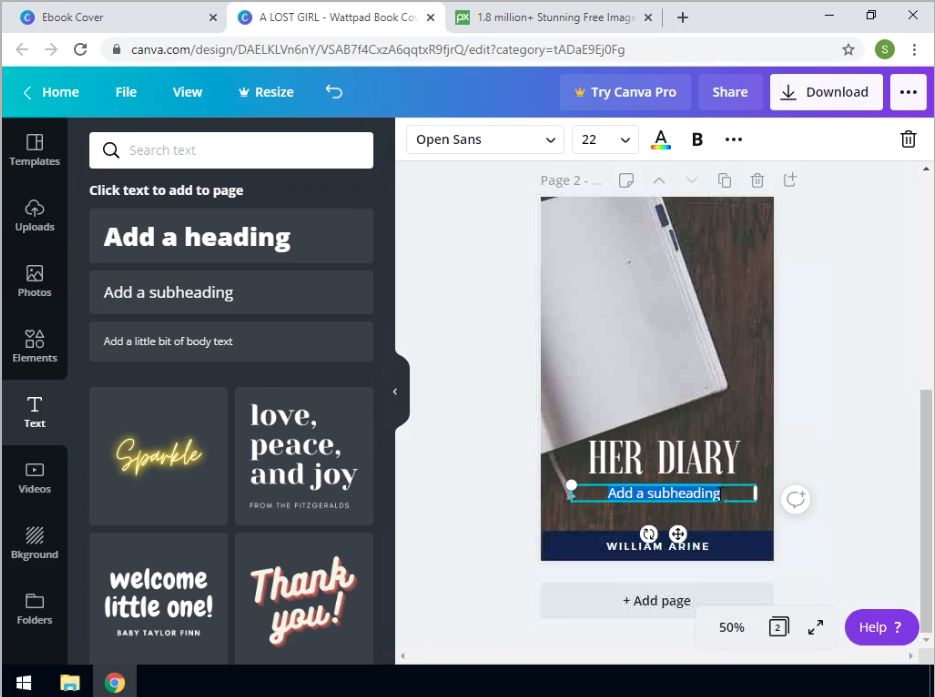Open text color picker

click(x=661, y=140)
